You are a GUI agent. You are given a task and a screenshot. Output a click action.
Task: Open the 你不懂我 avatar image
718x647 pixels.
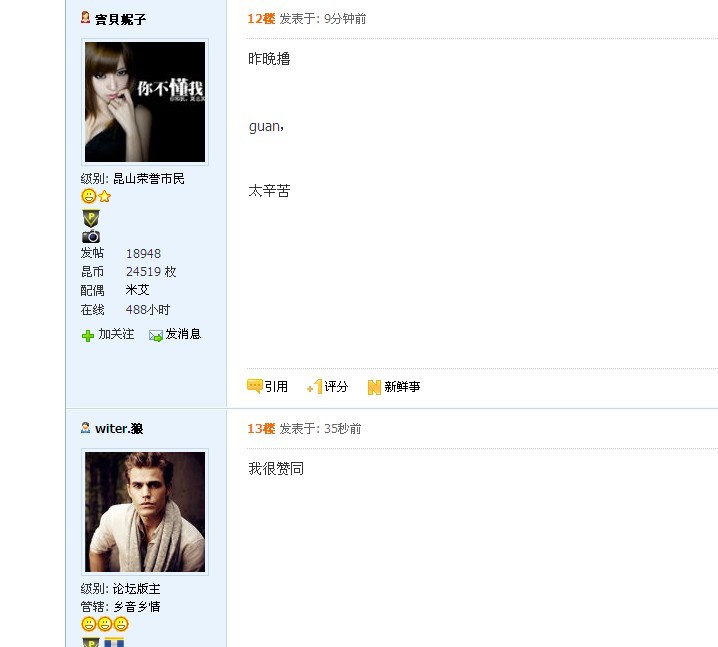click(145, 102)
